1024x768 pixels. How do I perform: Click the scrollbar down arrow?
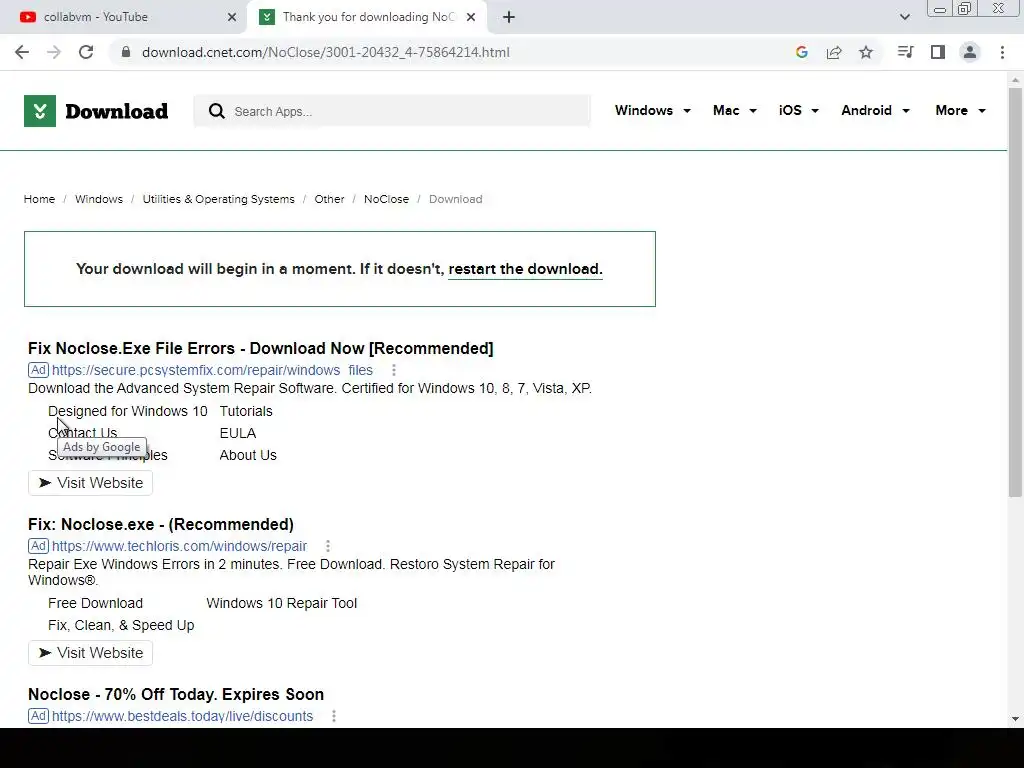[x=1015, y=719]
